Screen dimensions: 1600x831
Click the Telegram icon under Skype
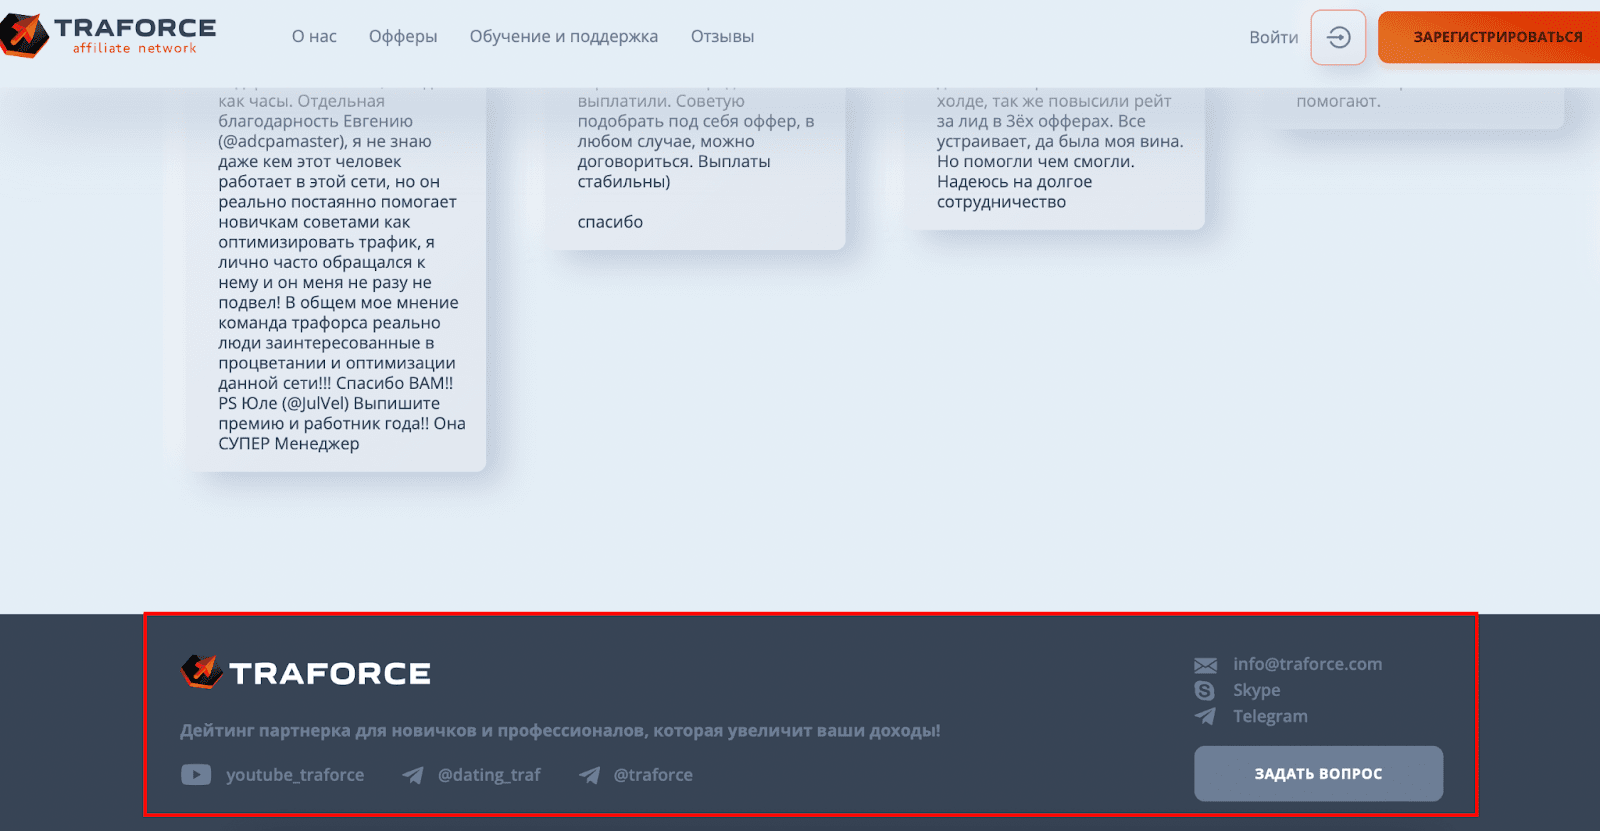coord(1205,716)
